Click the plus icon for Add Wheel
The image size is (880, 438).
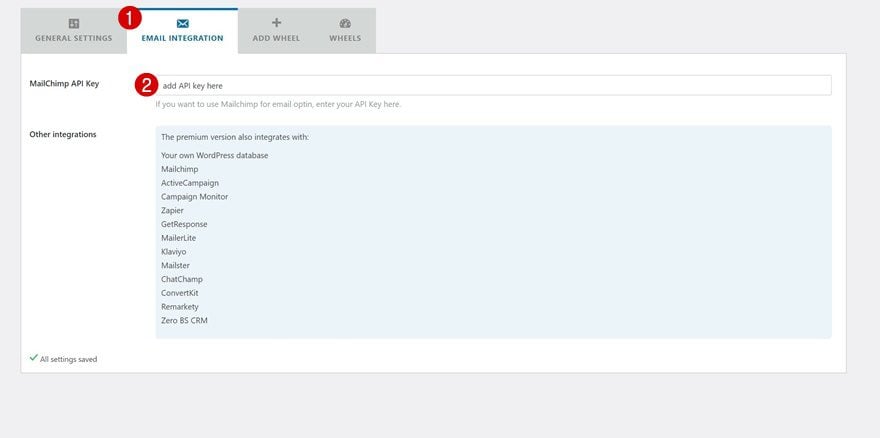(x=276, y=23)
